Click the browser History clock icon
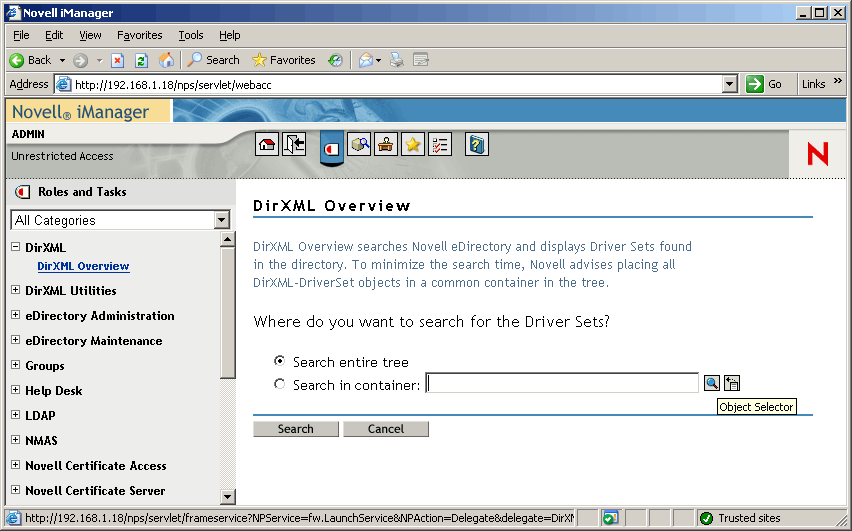Image resolution: width=852 pixels, height=531 pixels. 335,60
